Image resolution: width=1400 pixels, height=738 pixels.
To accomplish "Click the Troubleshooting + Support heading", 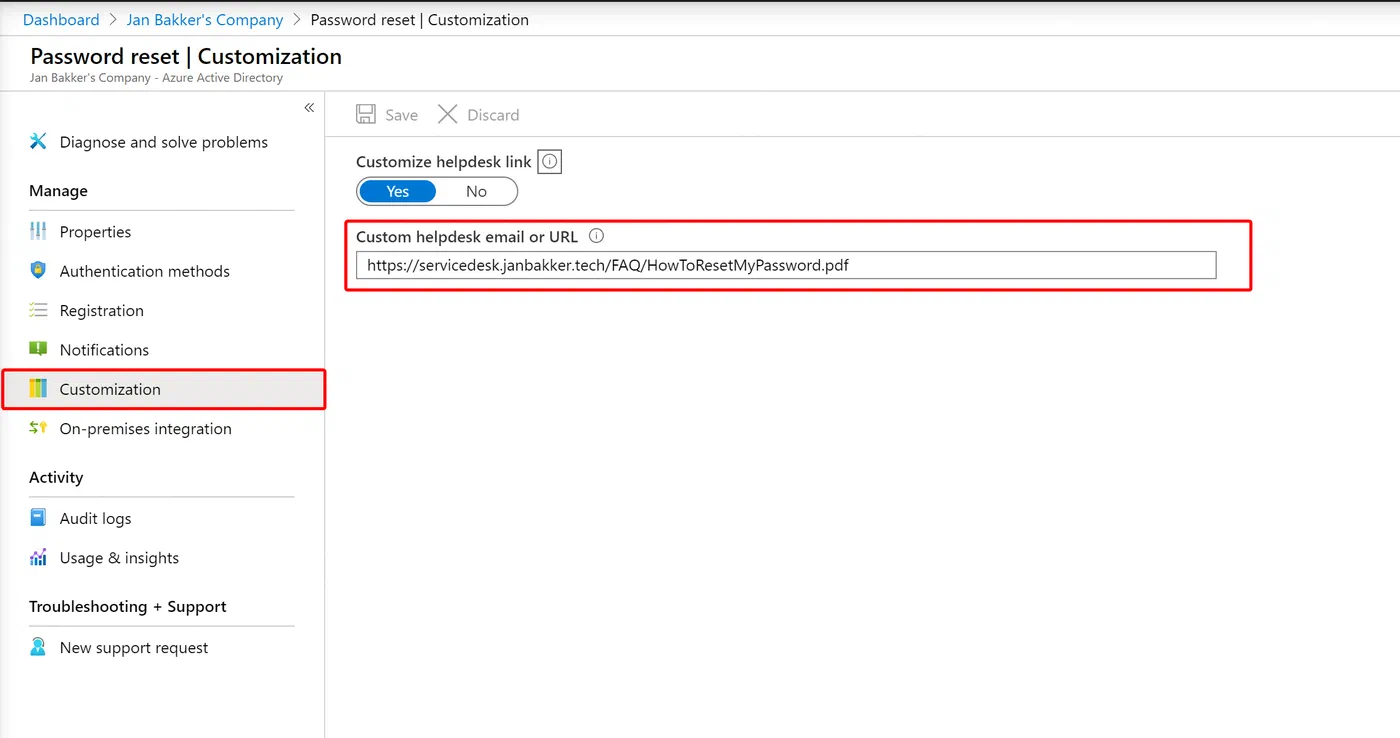I will (x=128, y=607).
